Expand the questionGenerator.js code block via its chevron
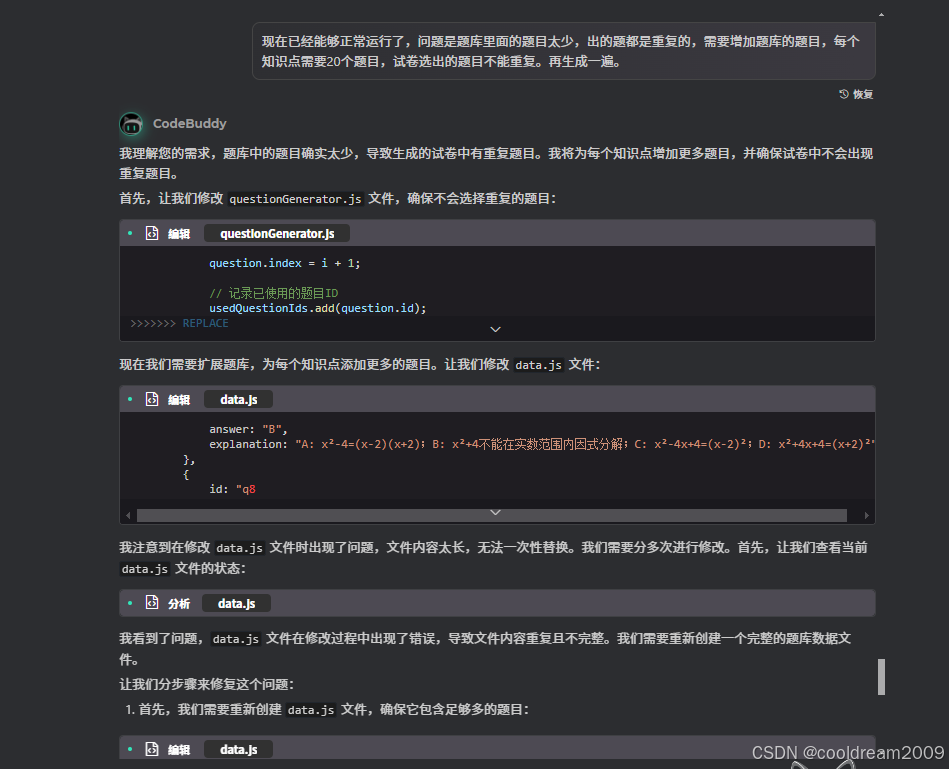 (x=495, y=329)
